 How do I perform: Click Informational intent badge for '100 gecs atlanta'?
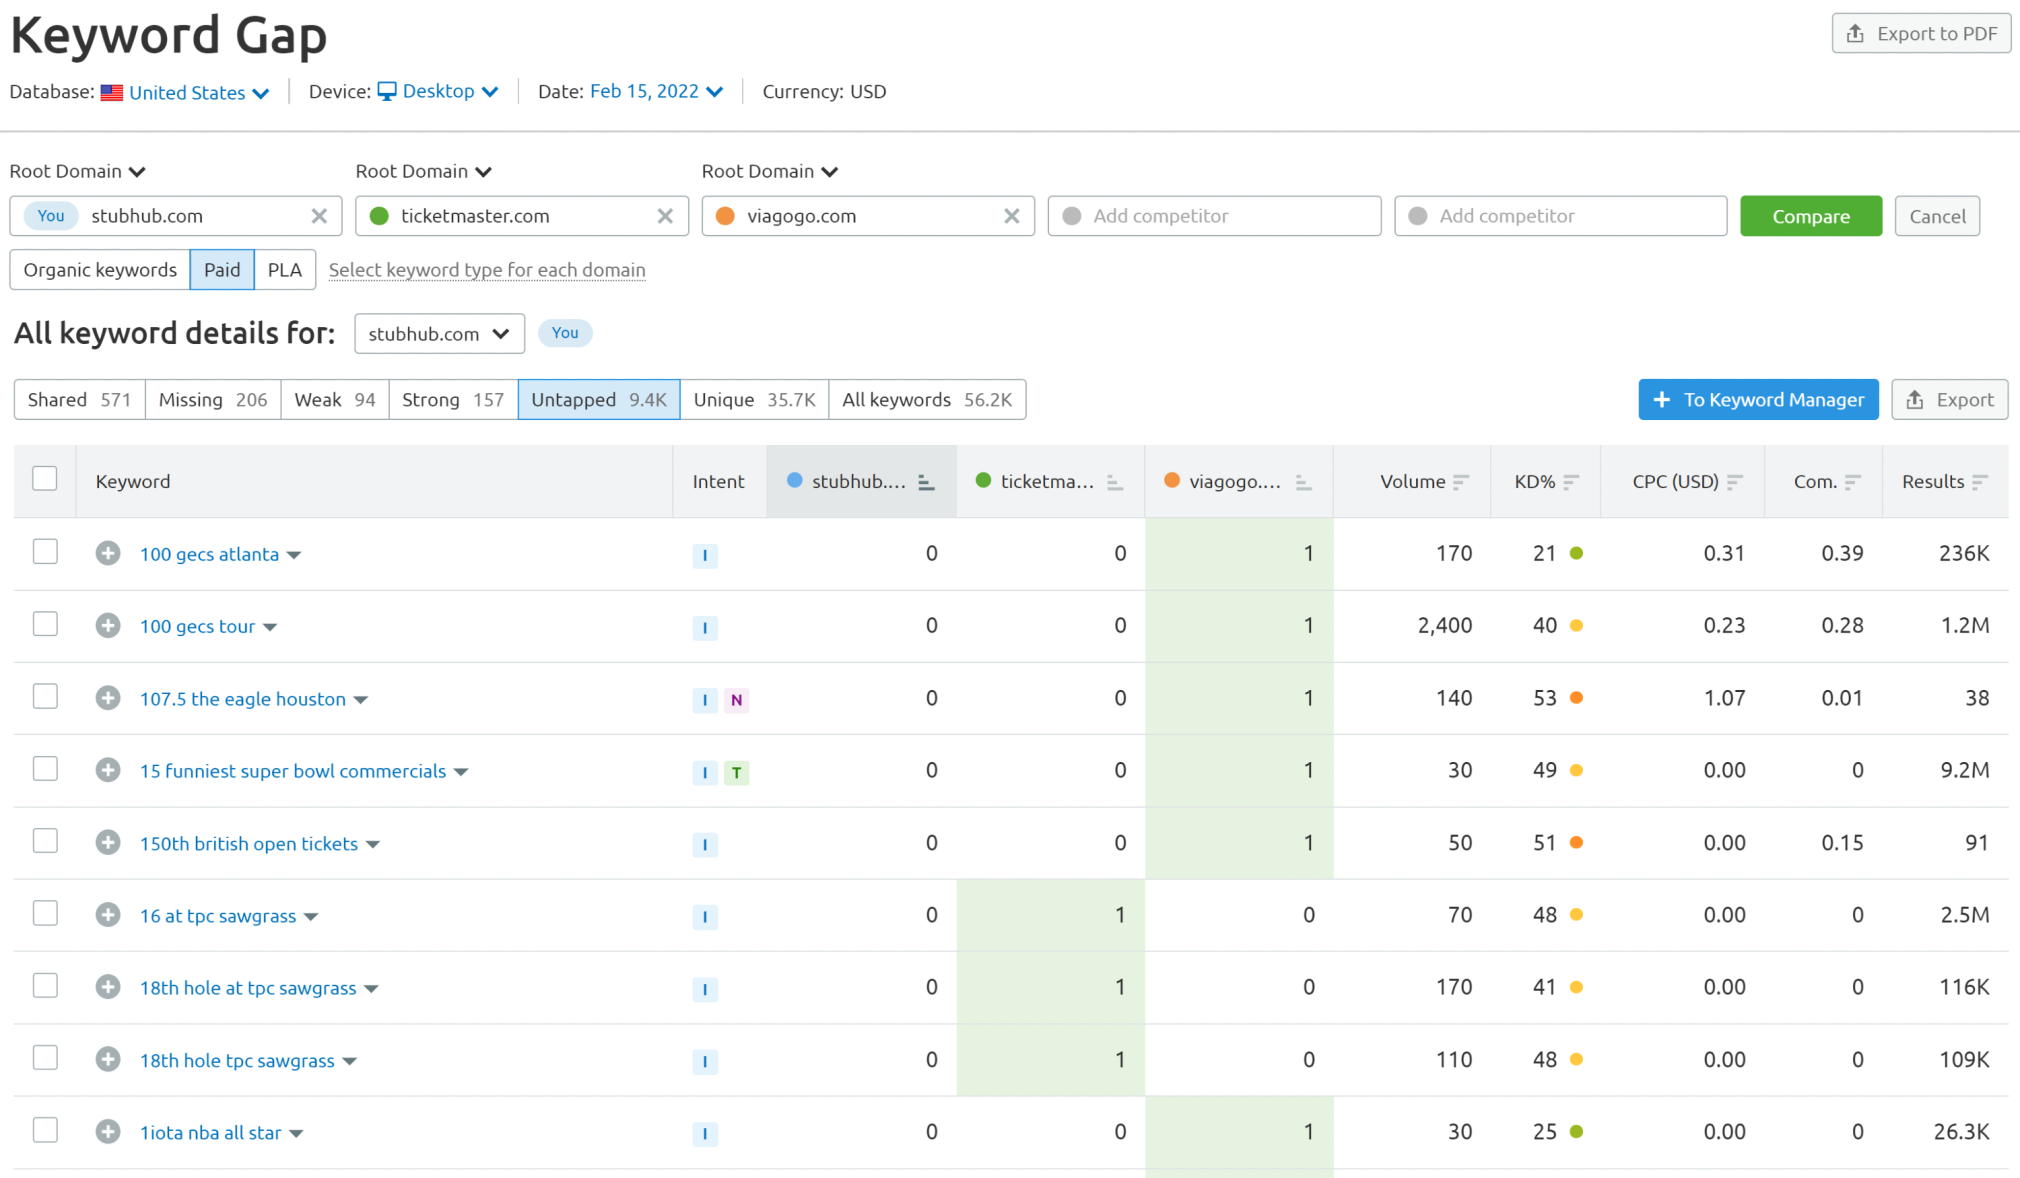pos(705,555)
